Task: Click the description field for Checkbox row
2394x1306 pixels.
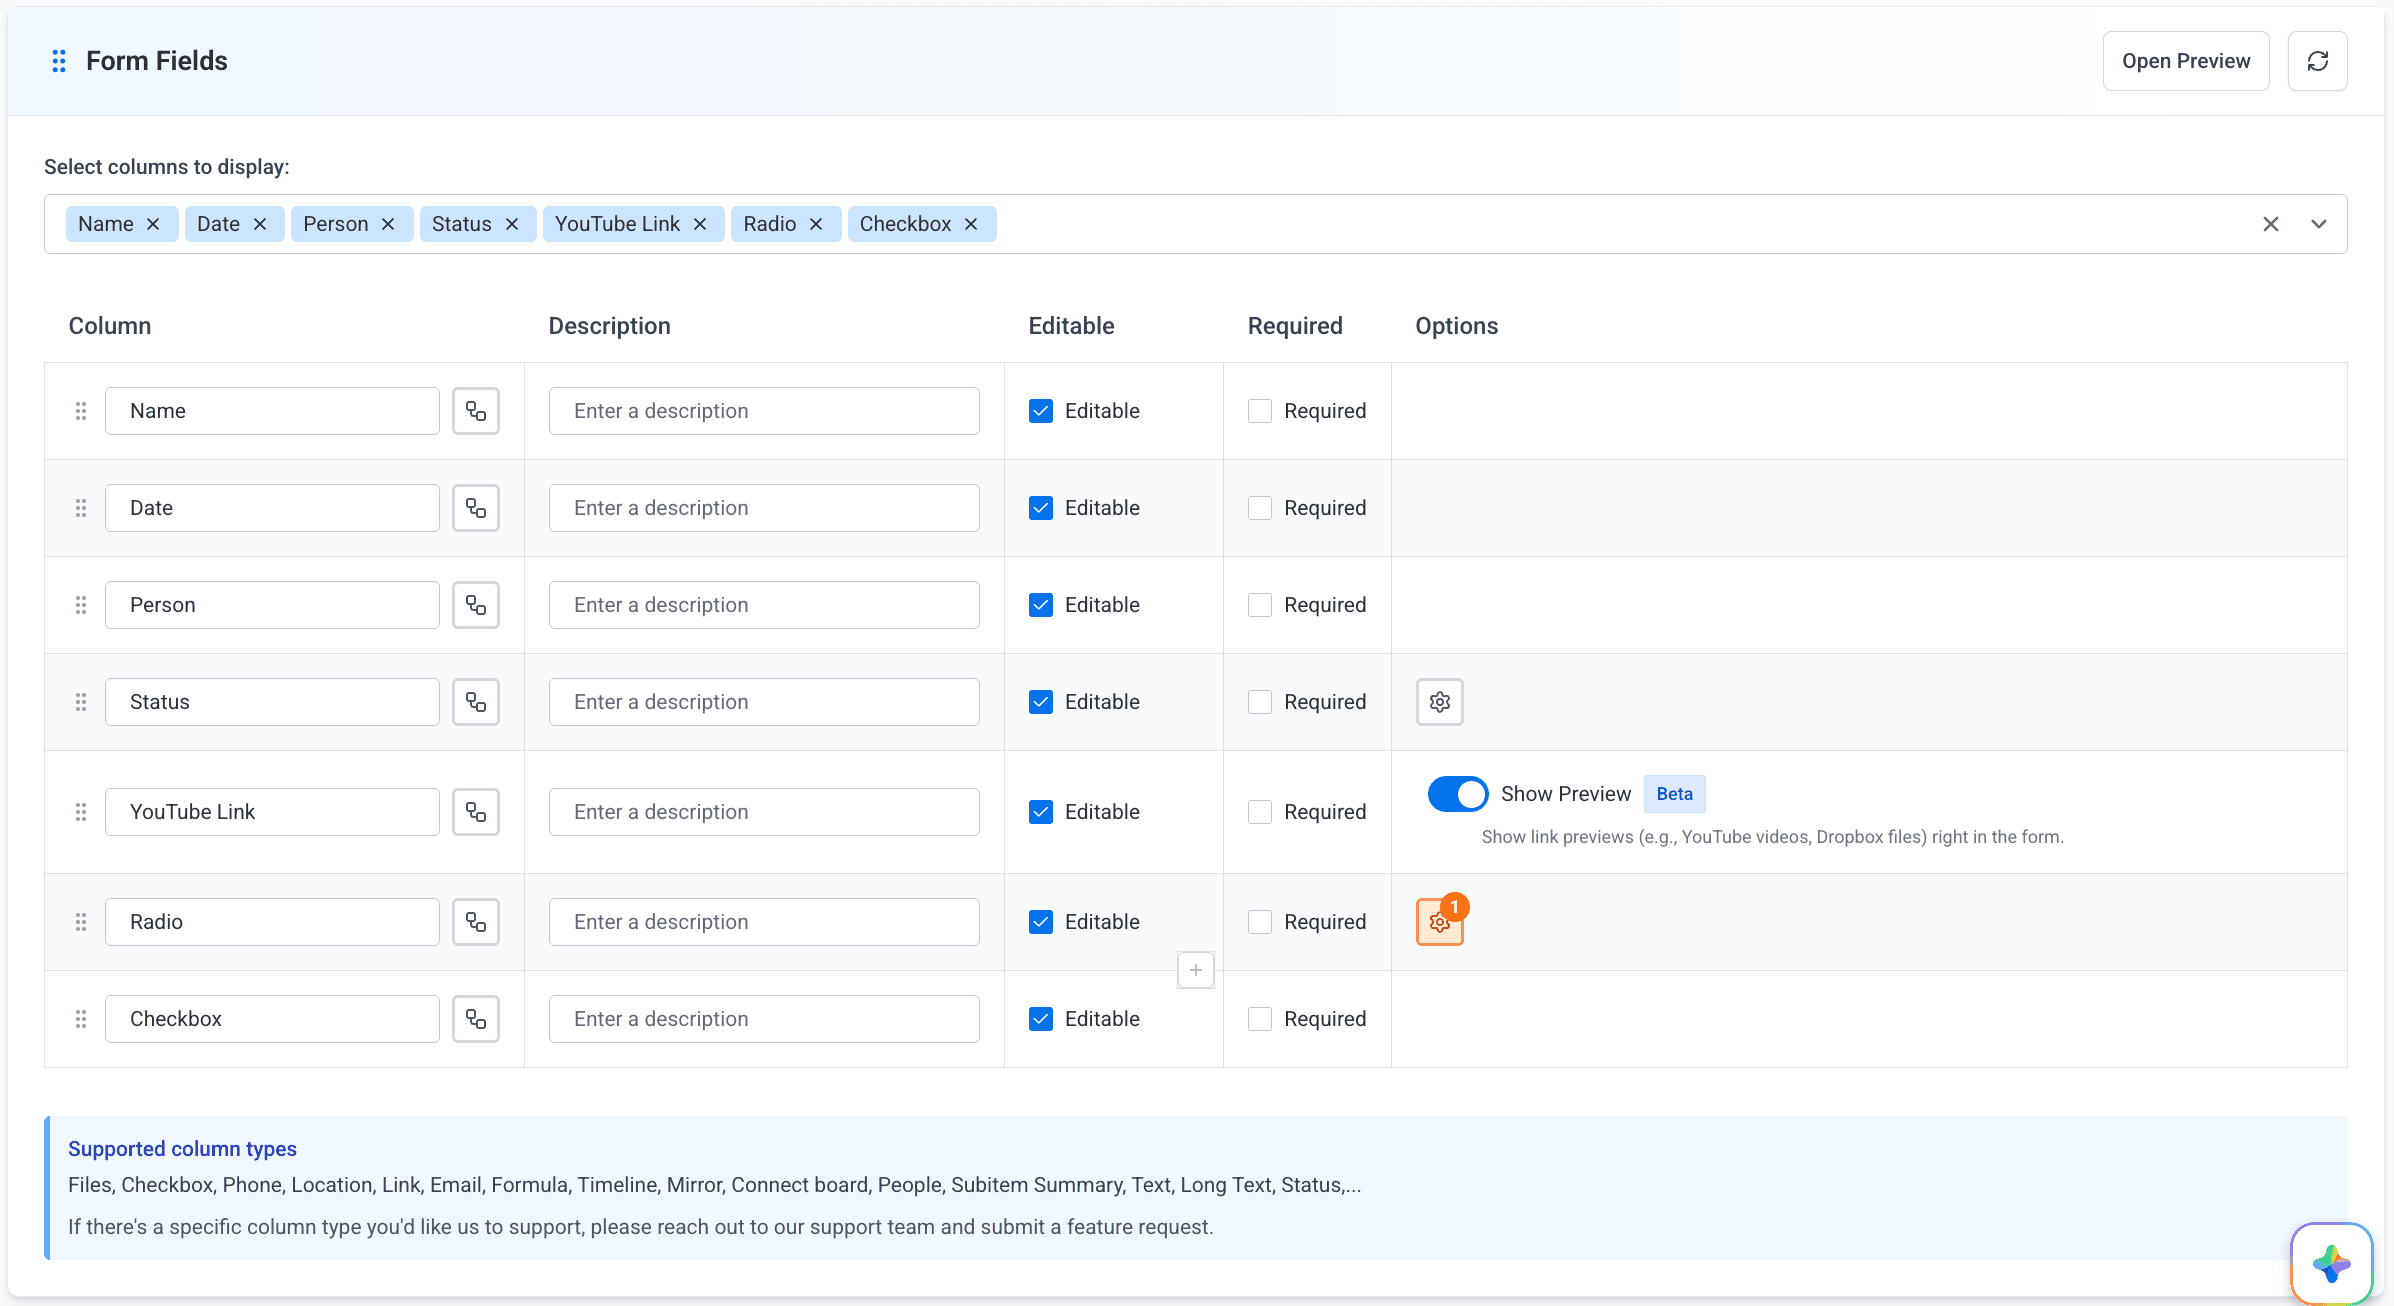Action: coord(764,1019)
